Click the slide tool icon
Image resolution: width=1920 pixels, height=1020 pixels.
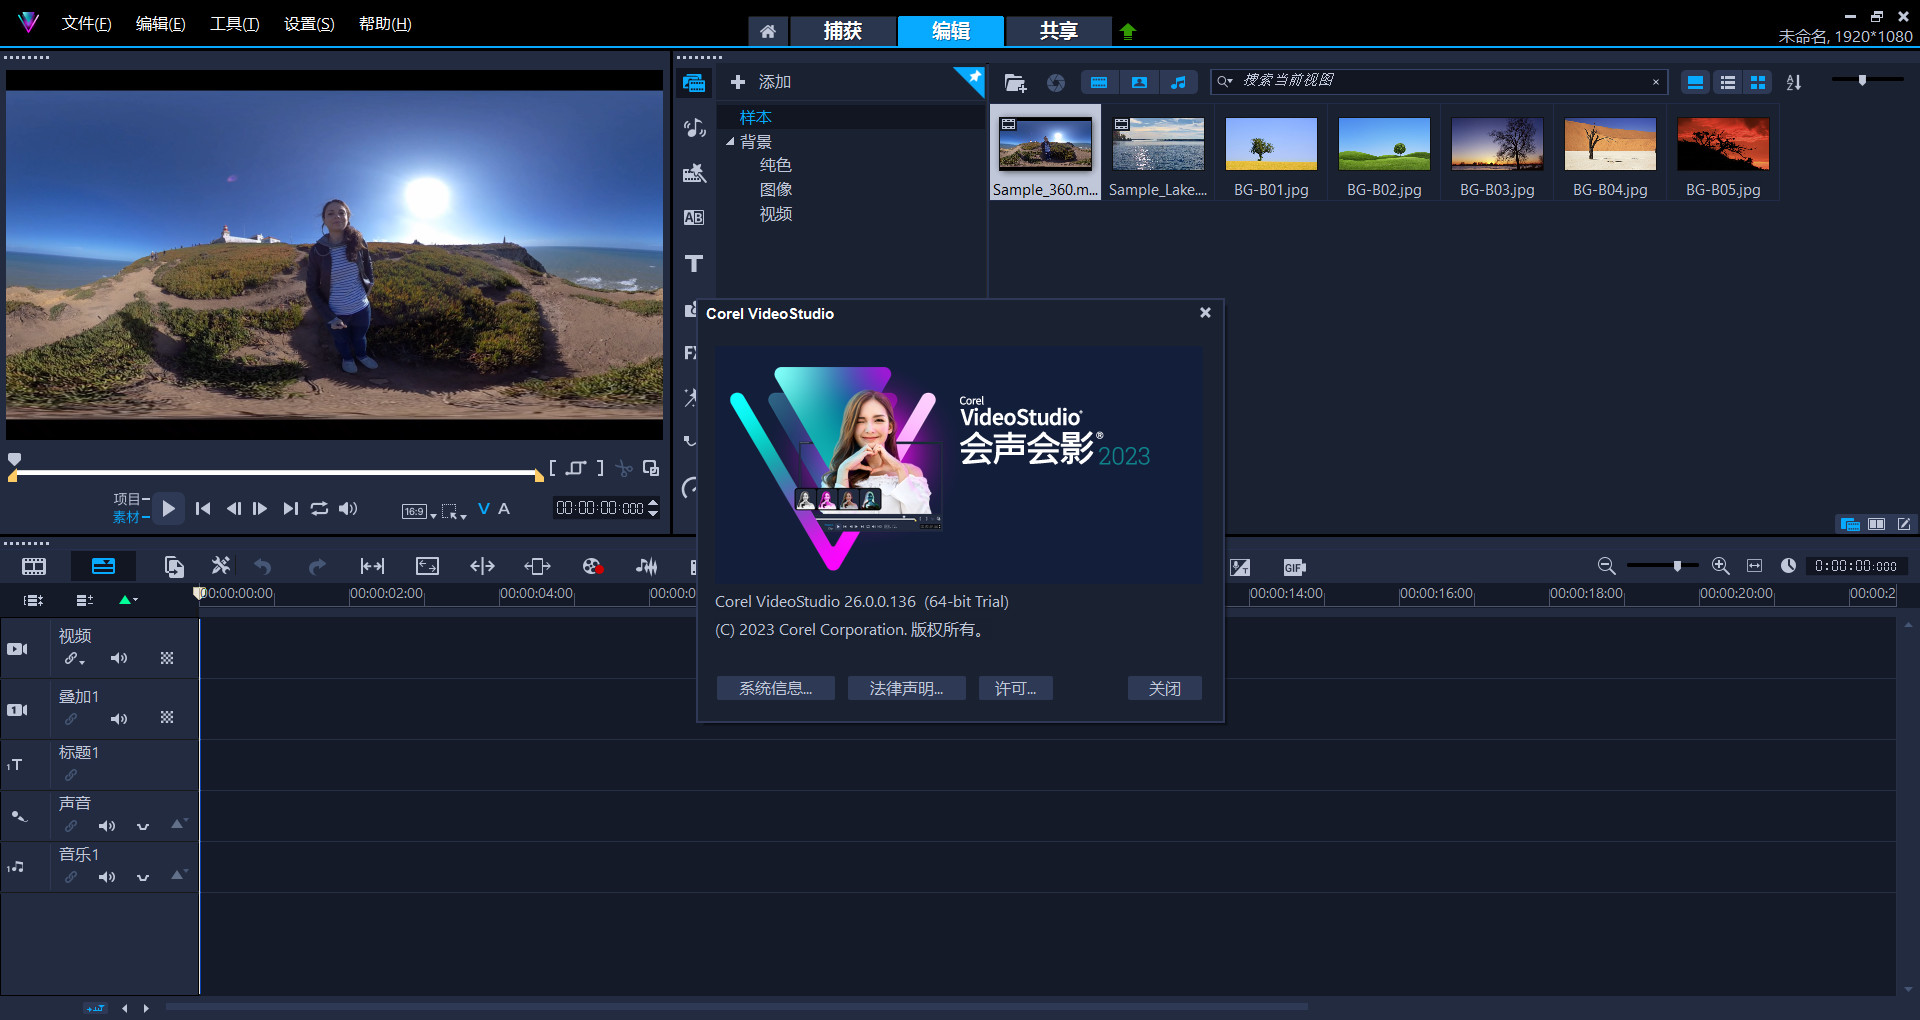537,567
